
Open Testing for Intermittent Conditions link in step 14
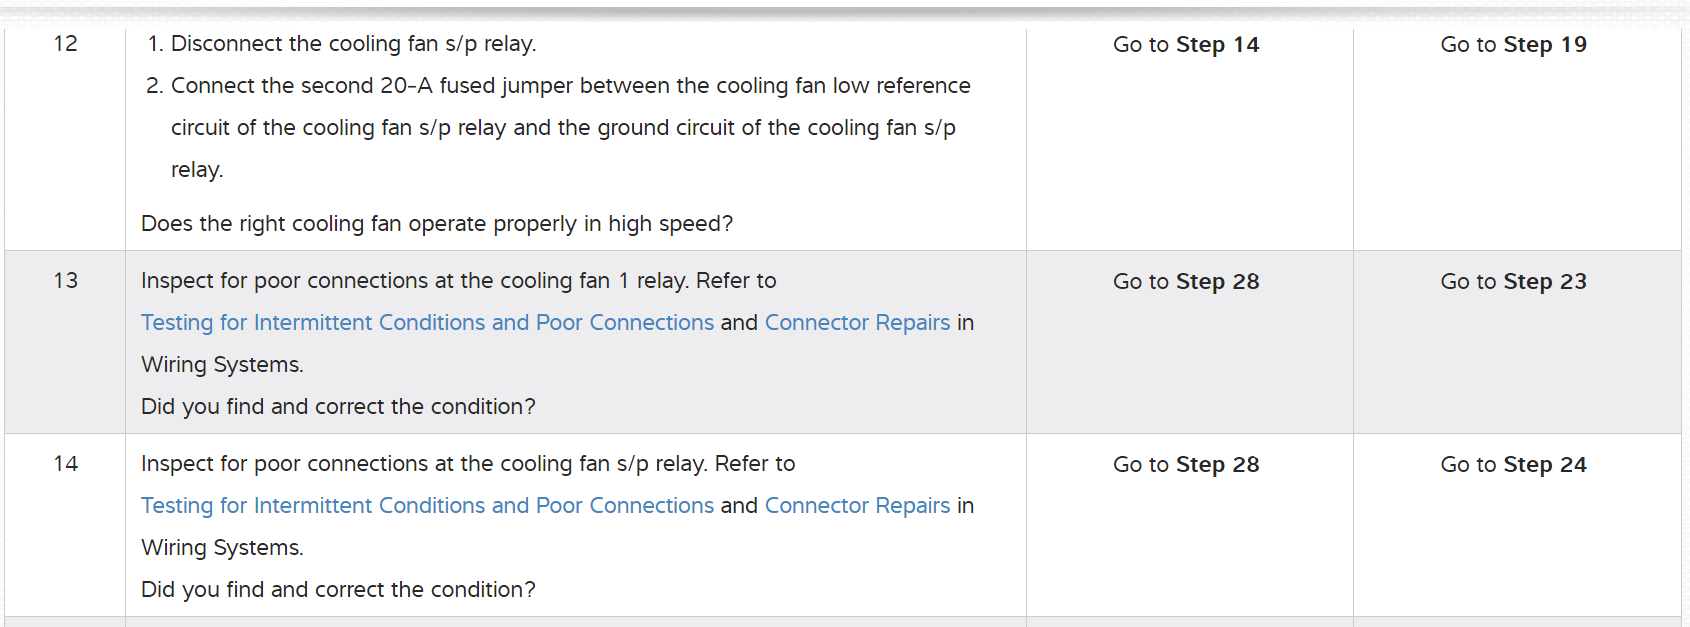[x=427, y=506]
